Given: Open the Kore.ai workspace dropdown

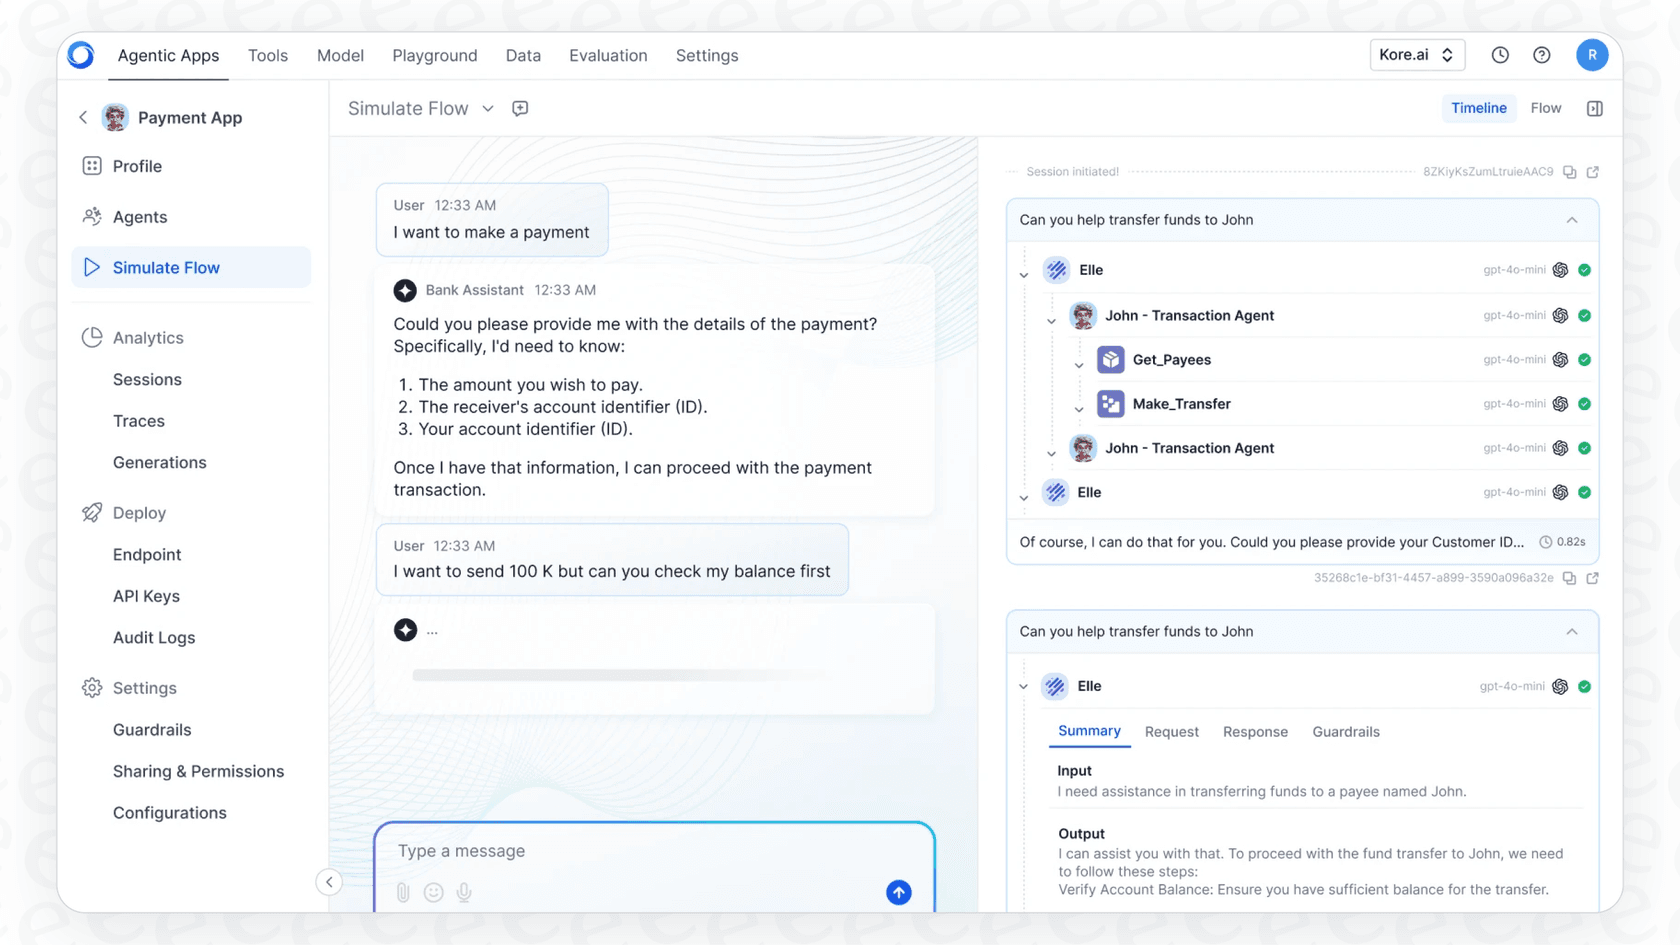Looking at the screenshot, I should coord(1416,55).
